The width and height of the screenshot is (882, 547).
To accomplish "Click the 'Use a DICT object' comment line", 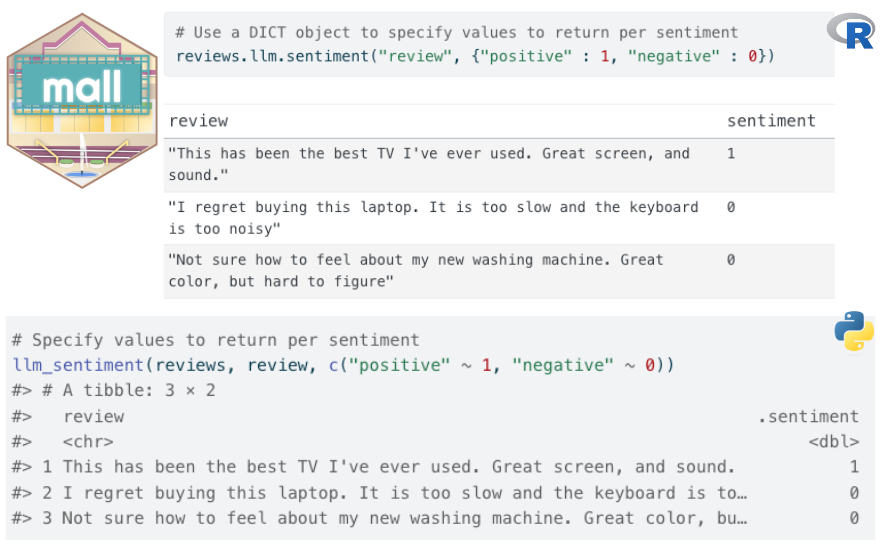I will (456, 33).
